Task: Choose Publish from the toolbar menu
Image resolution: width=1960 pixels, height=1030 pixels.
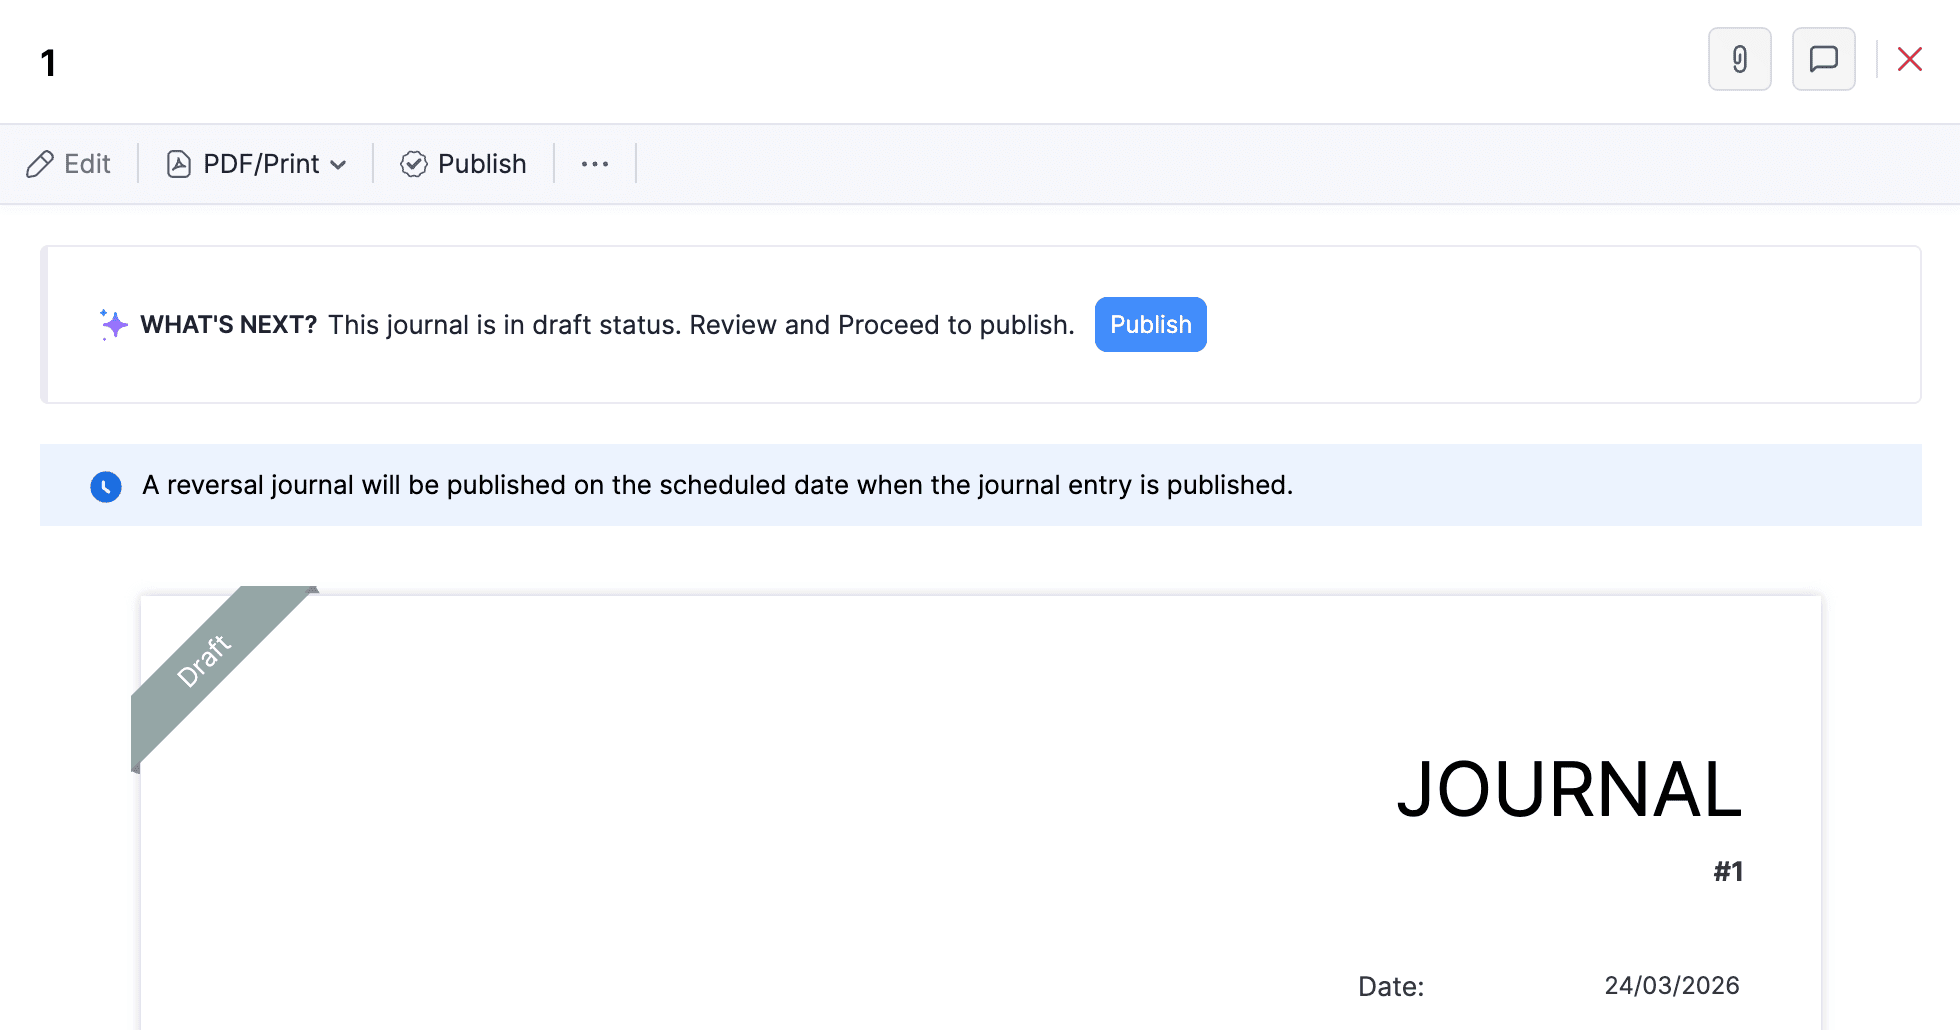Action: click(x=483, y=163)
